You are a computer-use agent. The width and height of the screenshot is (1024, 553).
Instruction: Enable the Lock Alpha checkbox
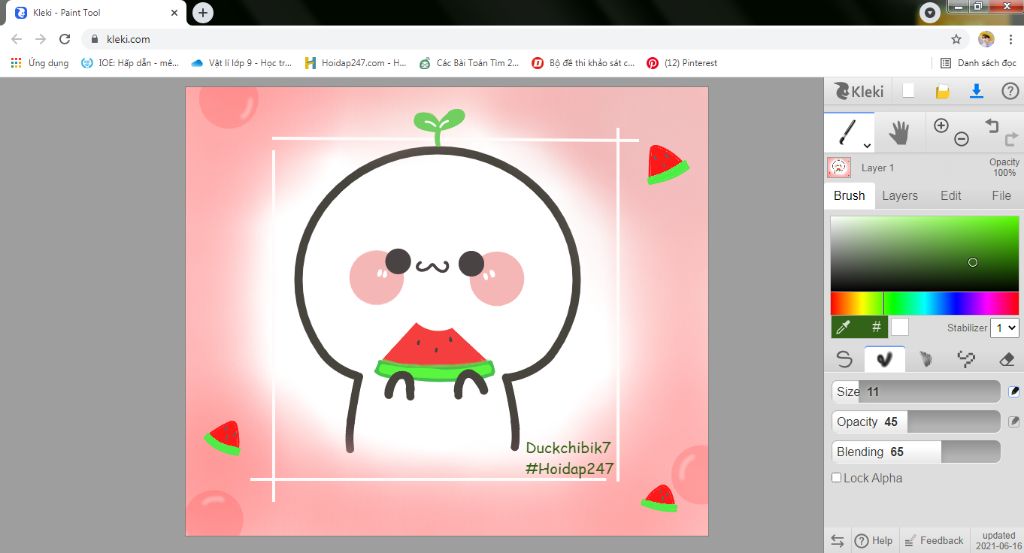point(836,478)
